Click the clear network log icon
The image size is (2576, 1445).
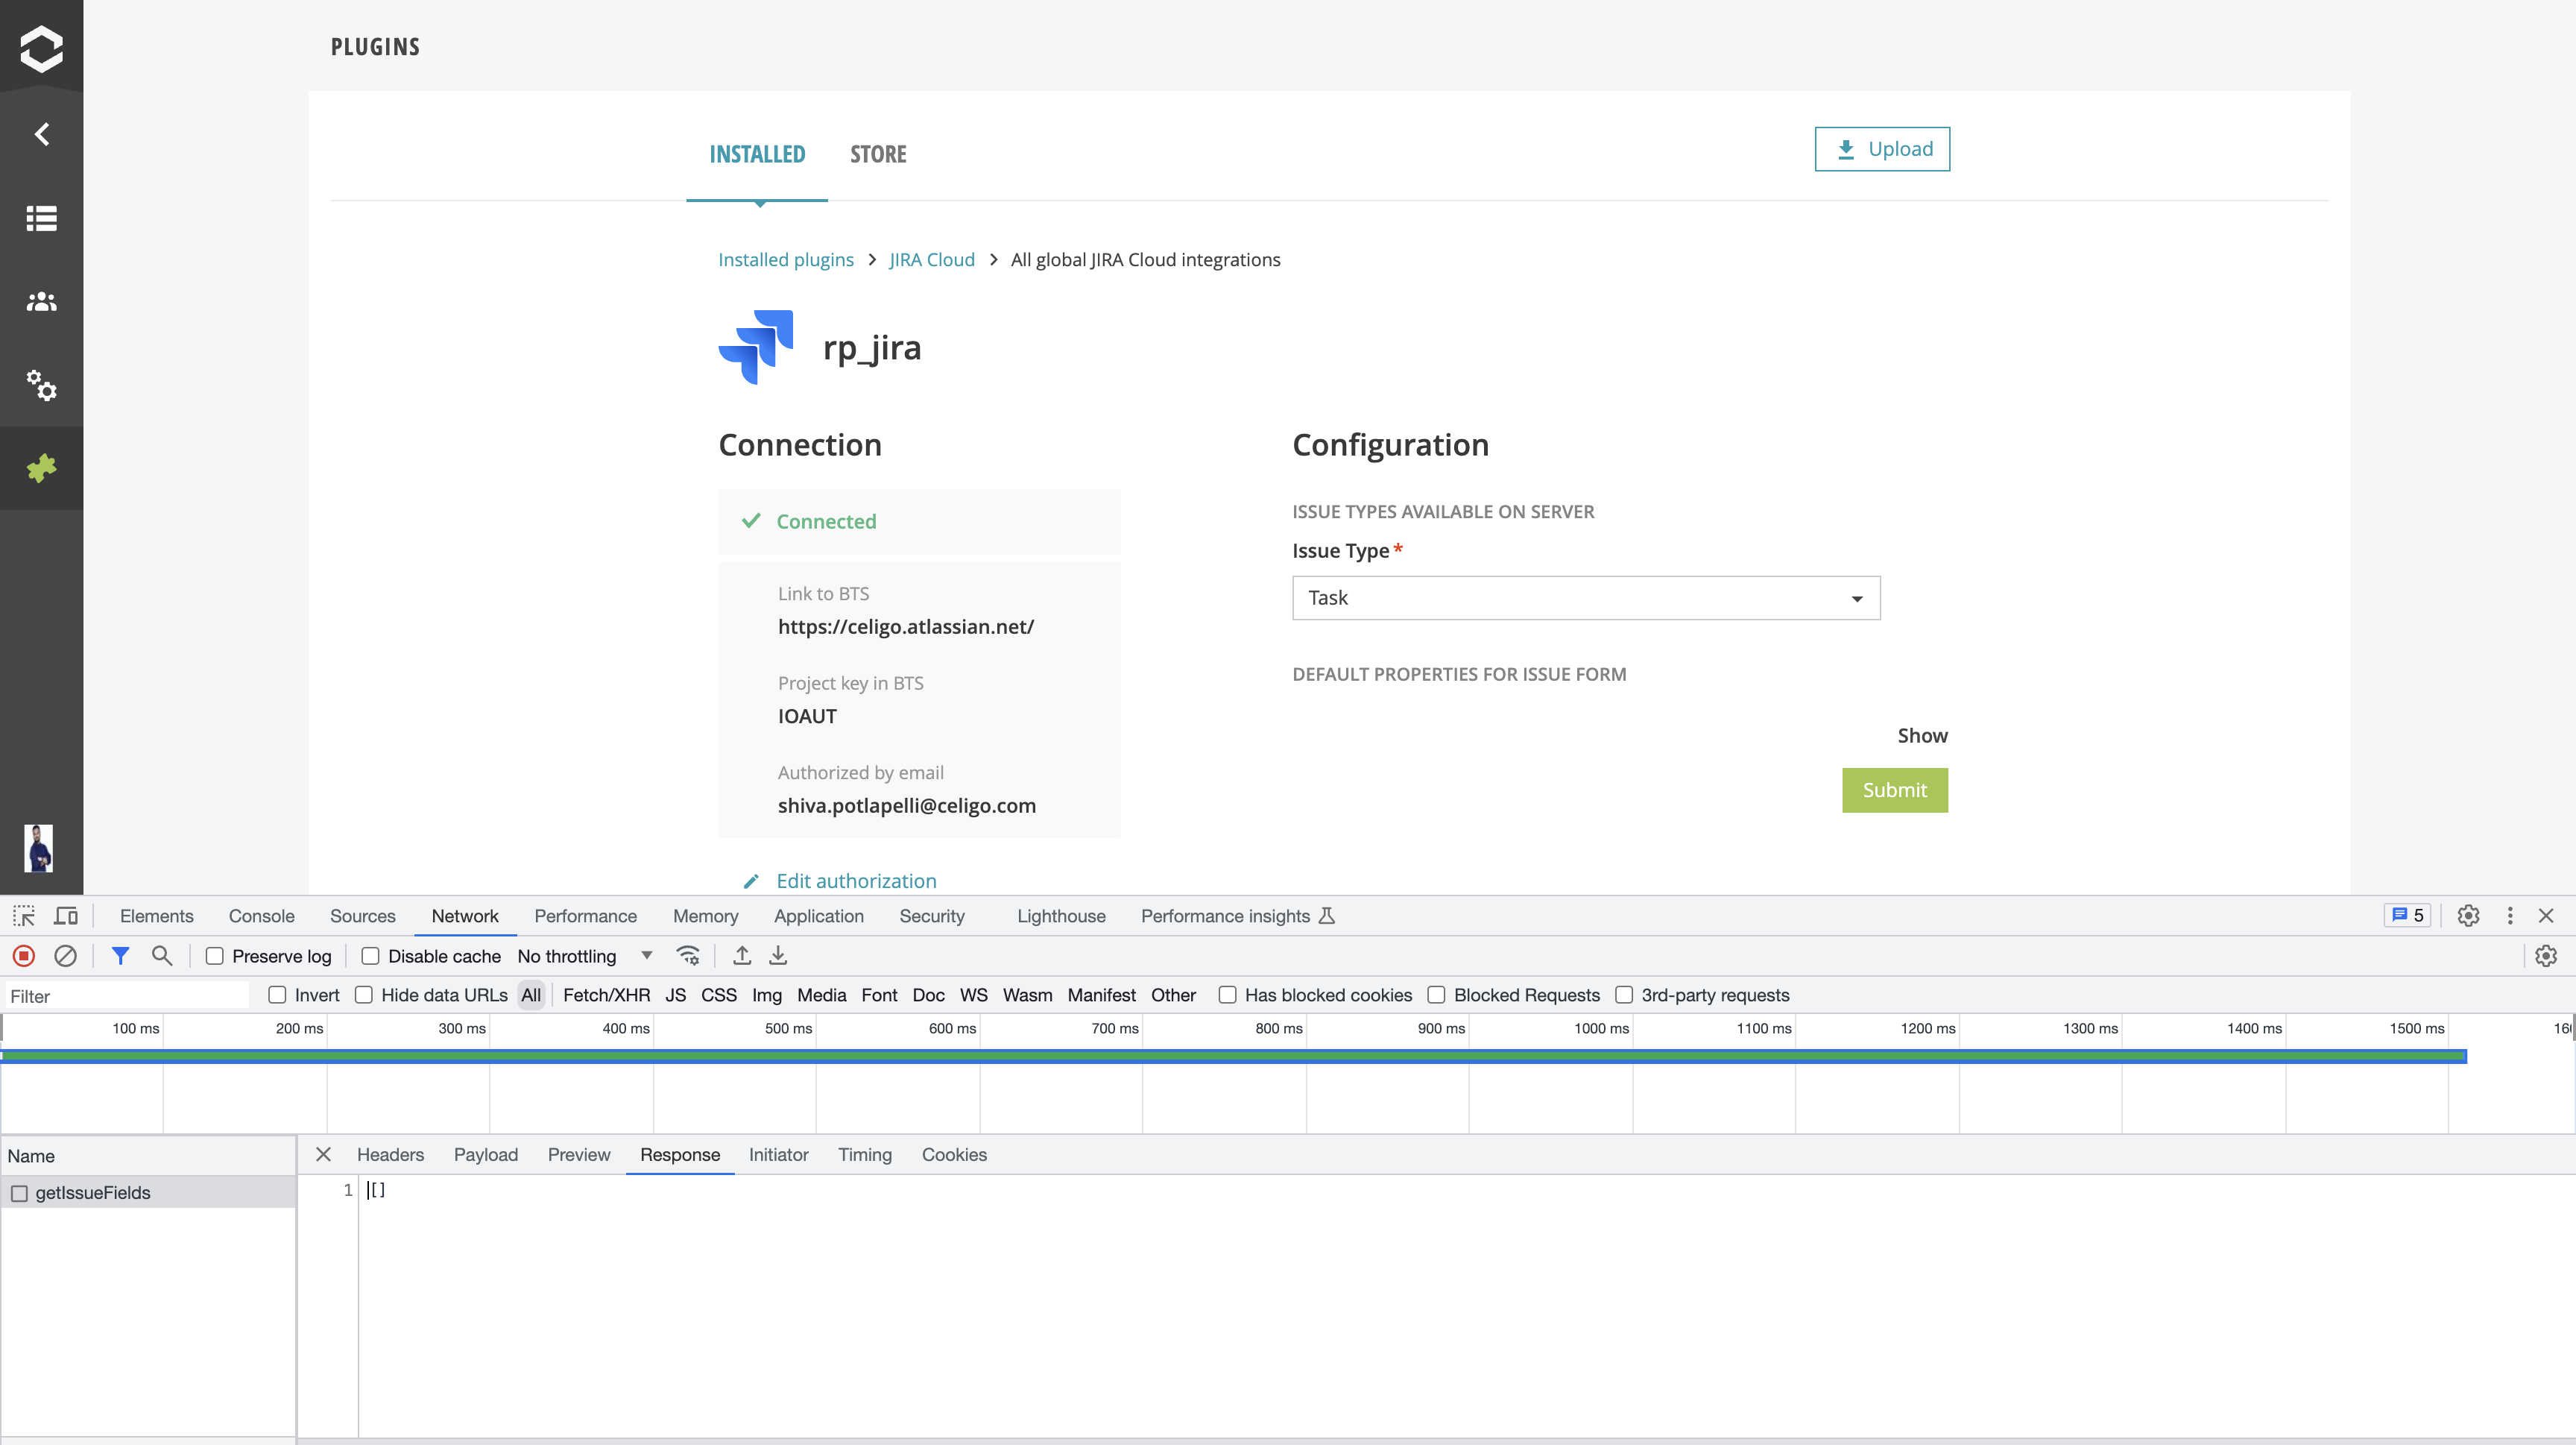pos(65,955)
